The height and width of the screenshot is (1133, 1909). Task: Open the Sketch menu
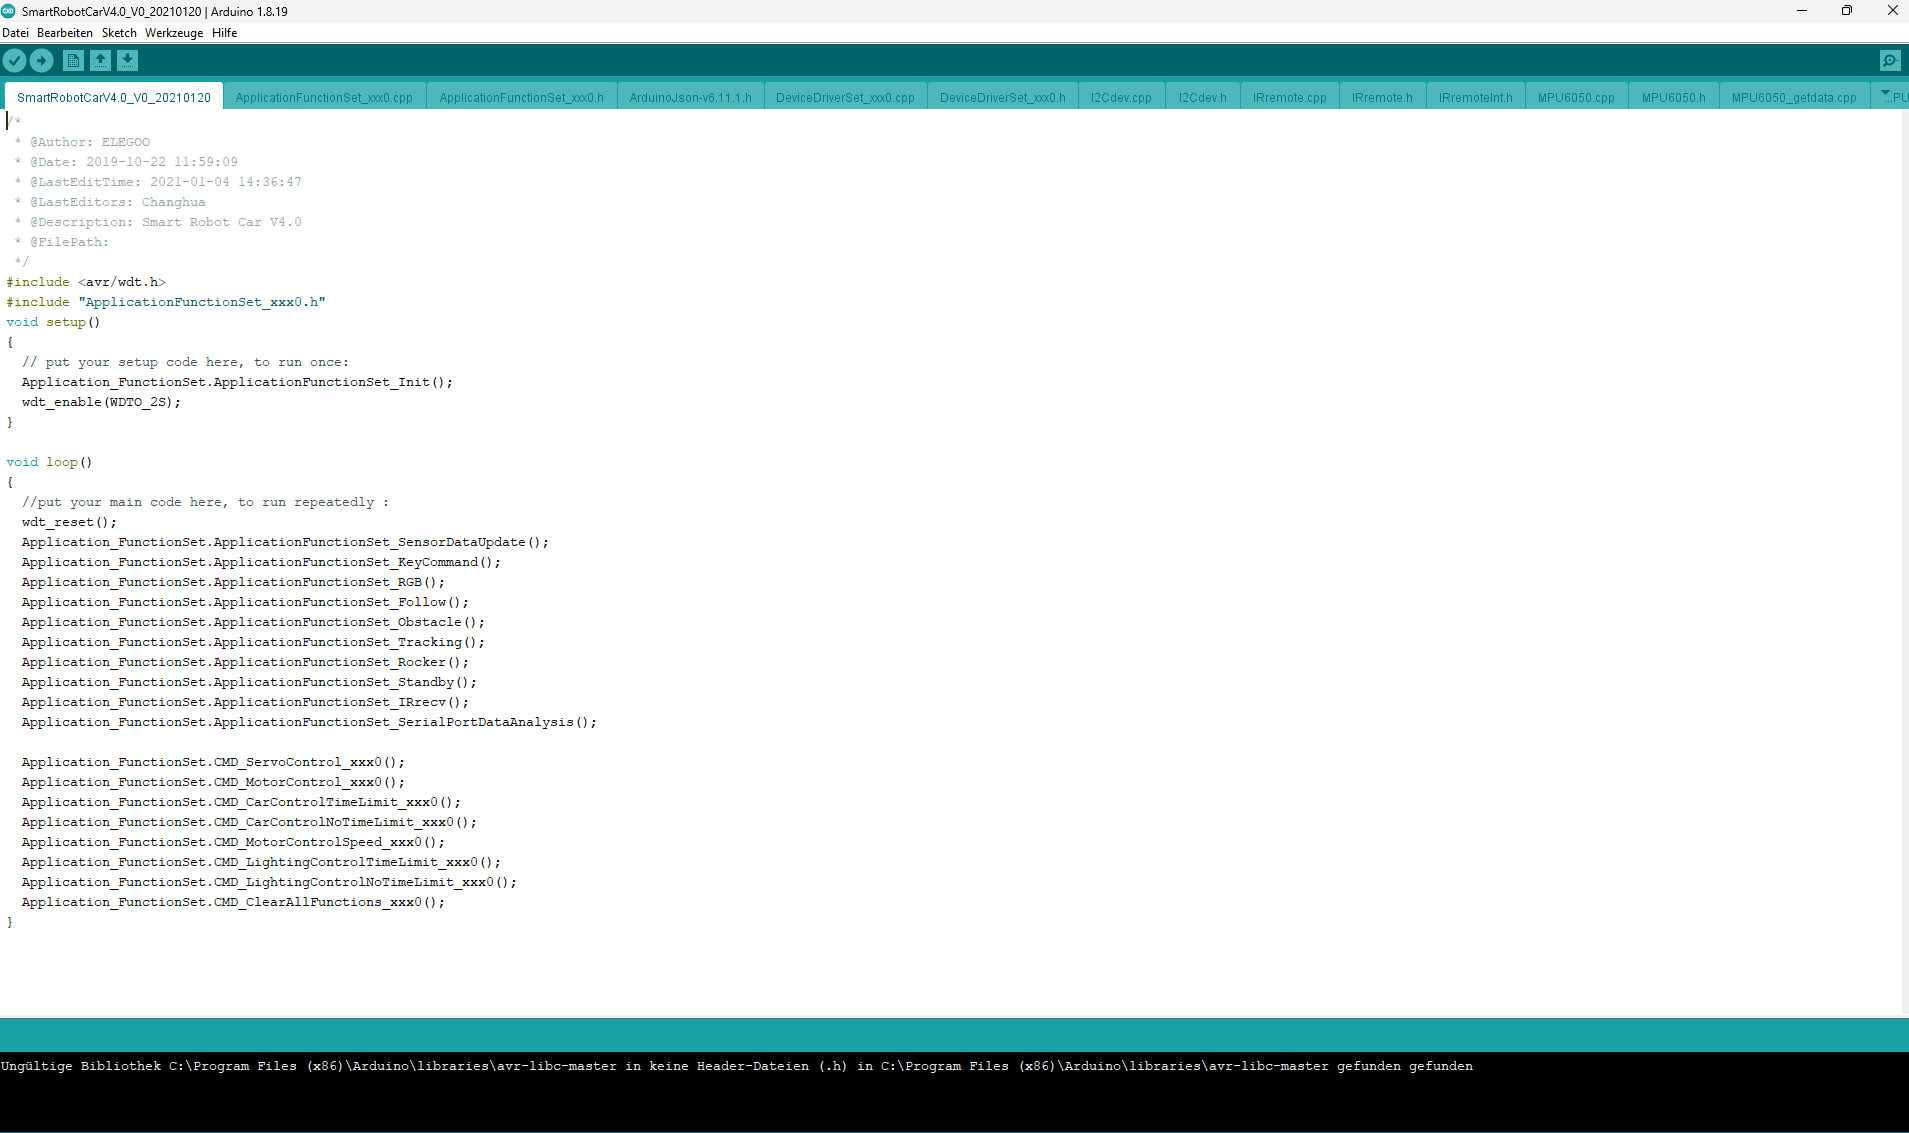[119, 33]
